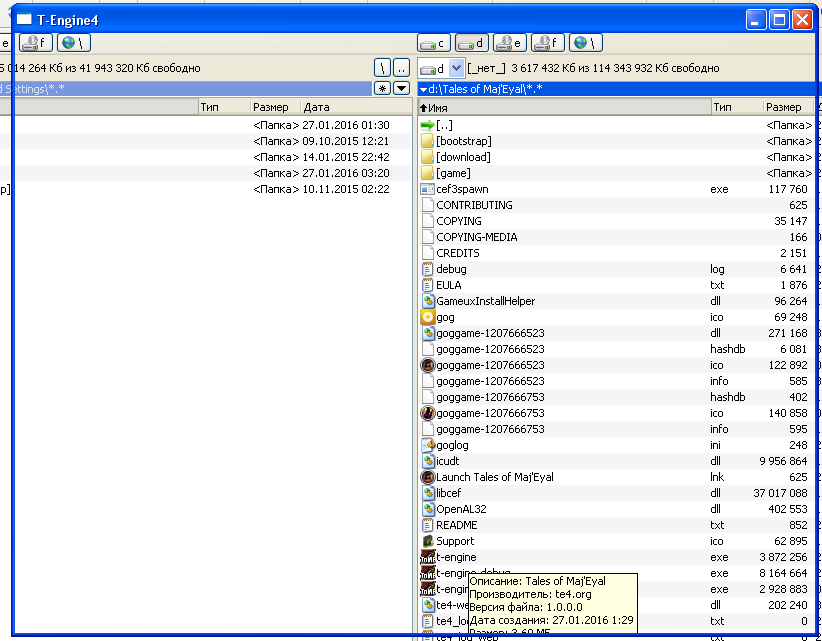Click the [_нет_] volume label
The width and height of the screenshot is (822, 641).
[486, 68]
